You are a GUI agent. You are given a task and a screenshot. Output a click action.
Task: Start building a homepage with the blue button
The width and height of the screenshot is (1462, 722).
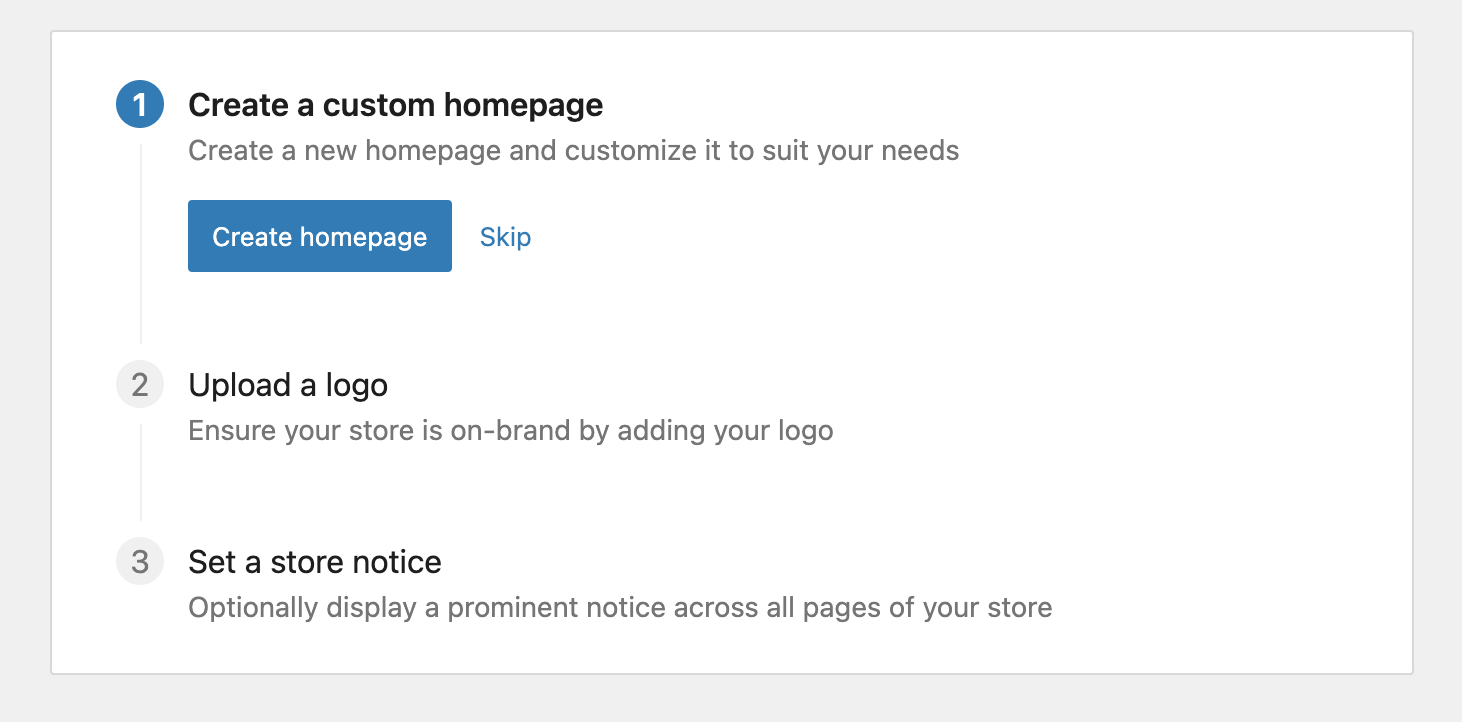click(319, 236)
